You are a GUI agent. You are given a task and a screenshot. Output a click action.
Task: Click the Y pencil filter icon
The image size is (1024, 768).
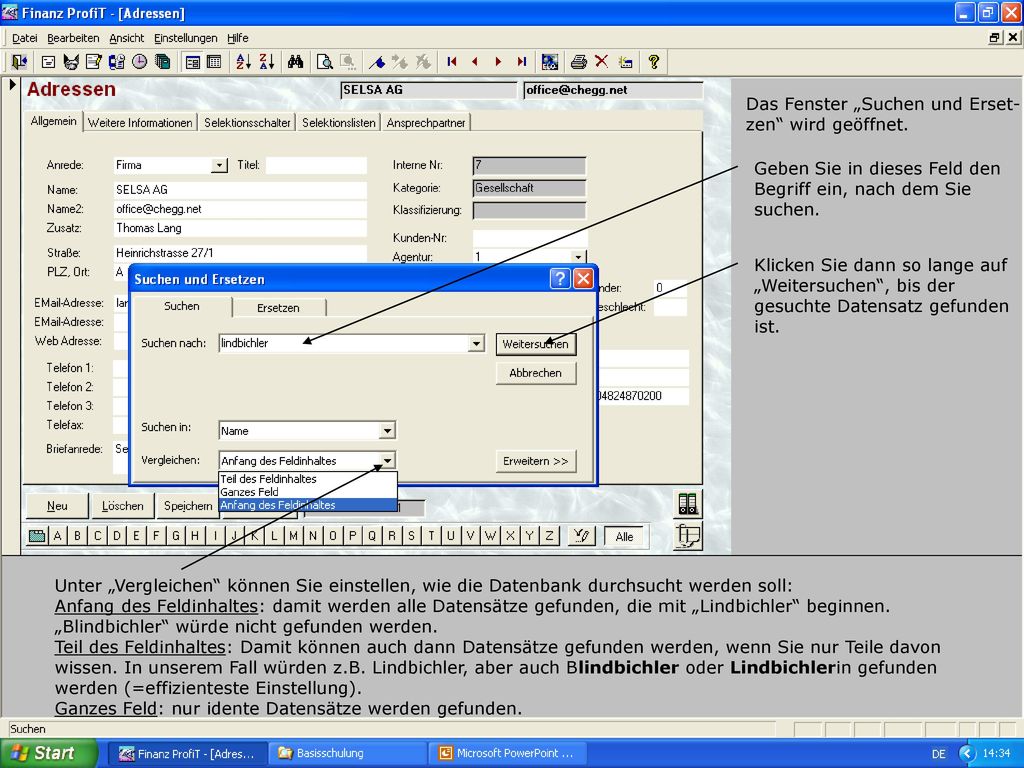pos(581,536)
